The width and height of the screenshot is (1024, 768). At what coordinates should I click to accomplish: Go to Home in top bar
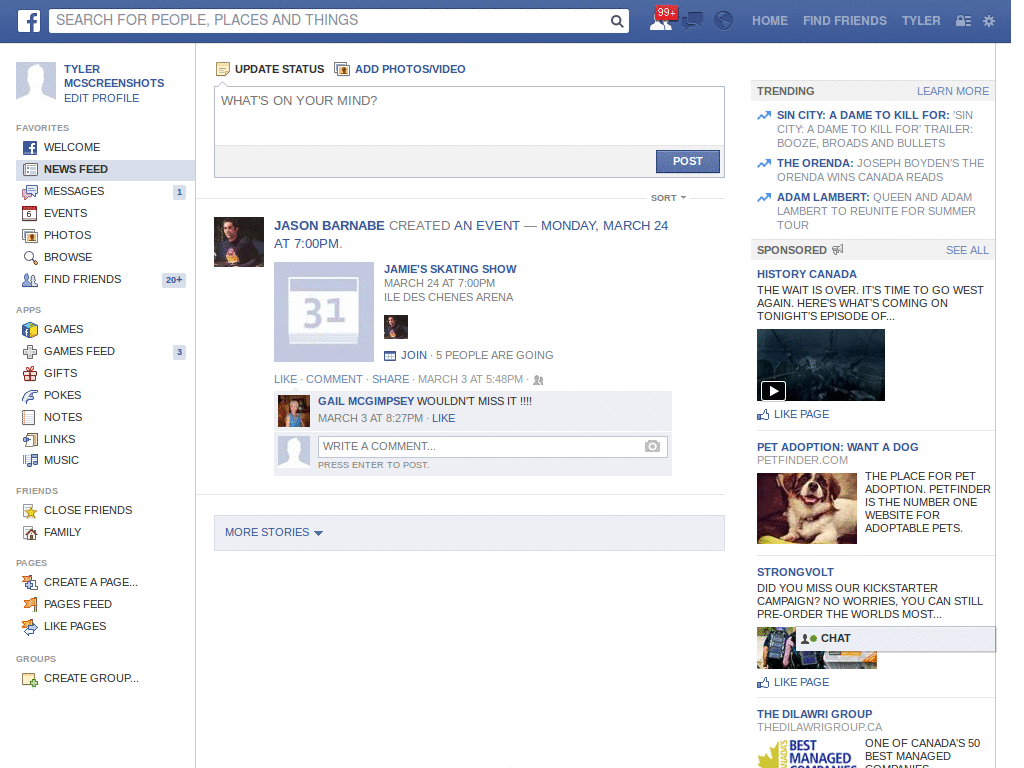[x=769, y=21]
